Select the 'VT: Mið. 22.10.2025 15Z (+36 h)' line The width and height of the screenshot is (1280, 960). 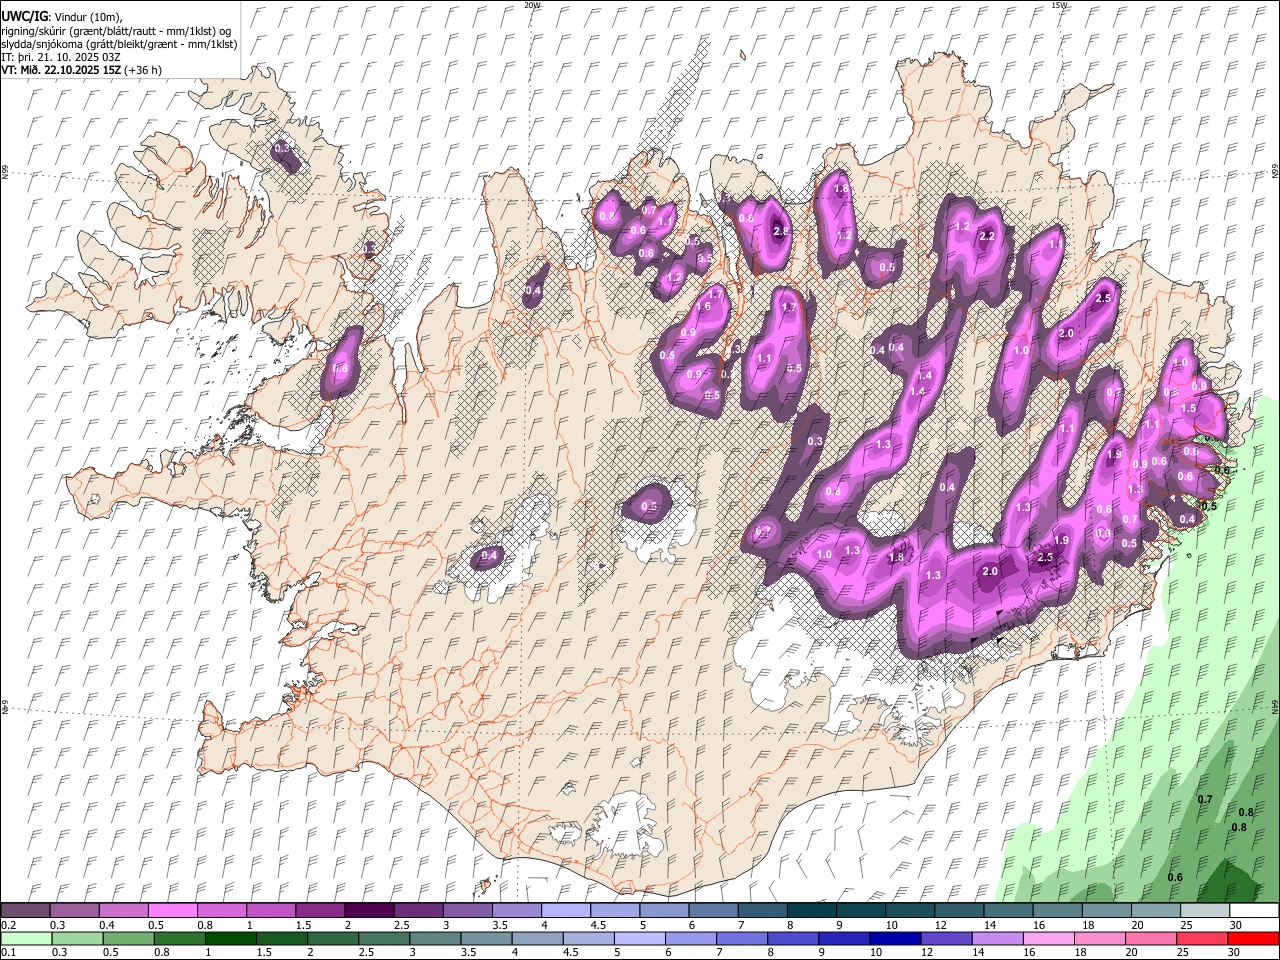(x=81, y=70)
